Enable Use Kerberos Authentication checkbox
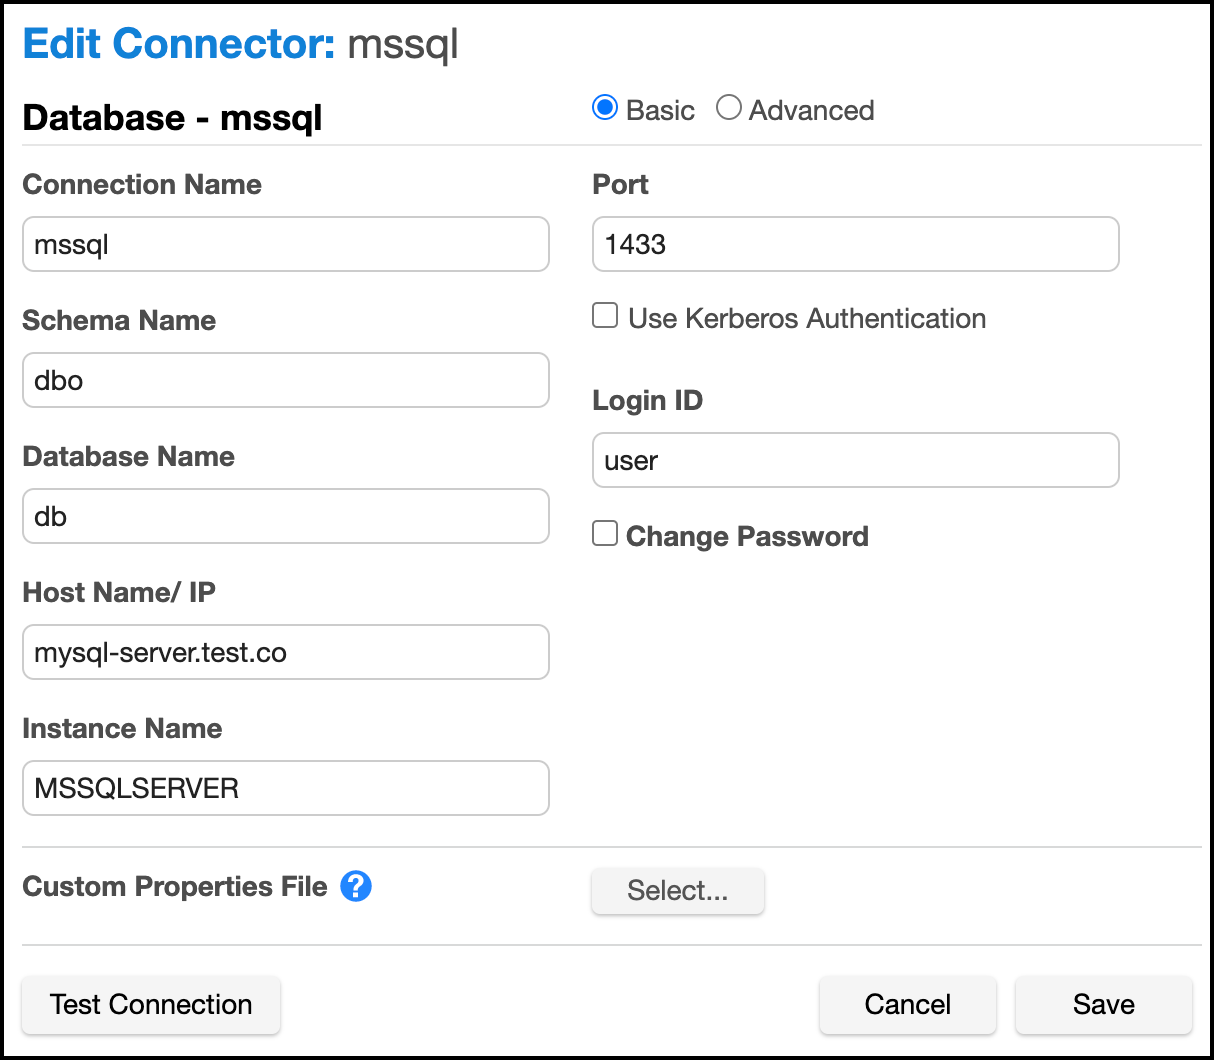The width and height of the screenshot is (1214, 1060). point(605,316)
